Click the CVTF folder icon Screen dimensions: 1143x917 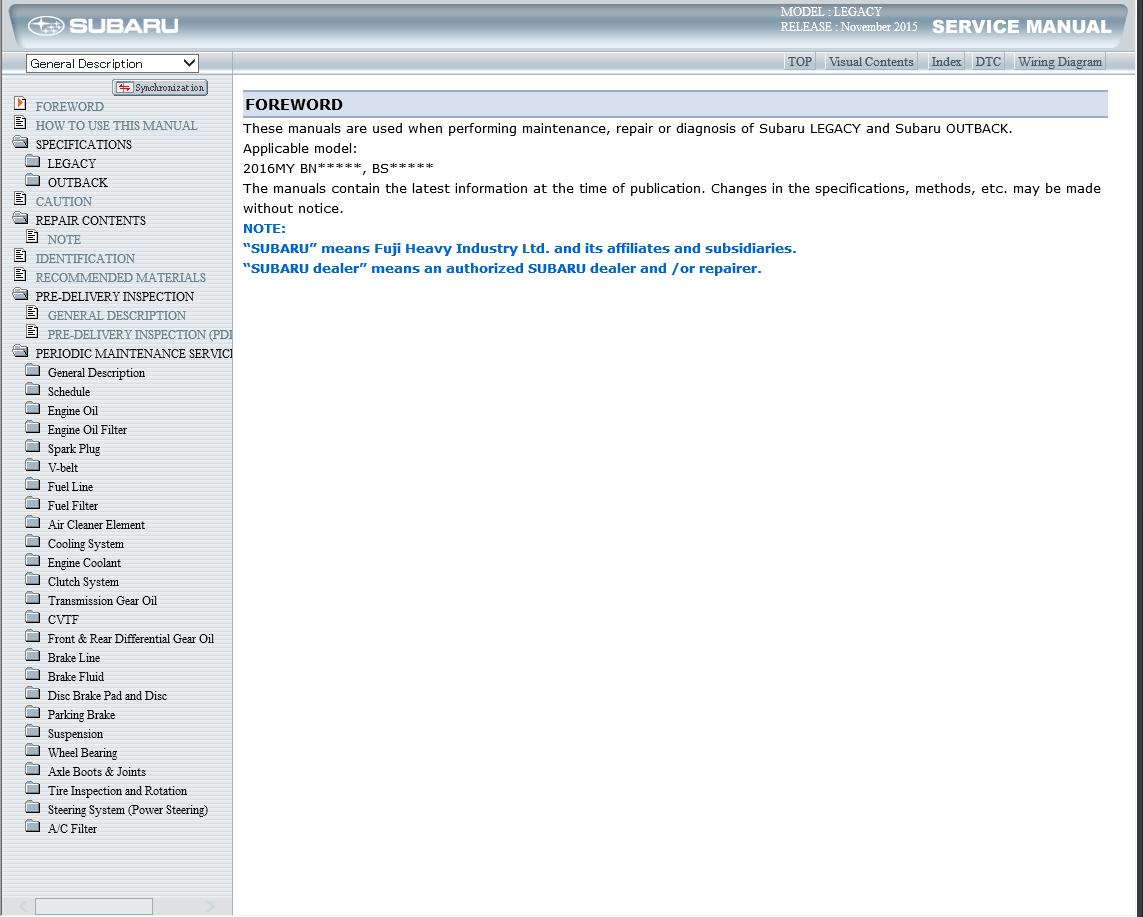[x=33, y=616]
